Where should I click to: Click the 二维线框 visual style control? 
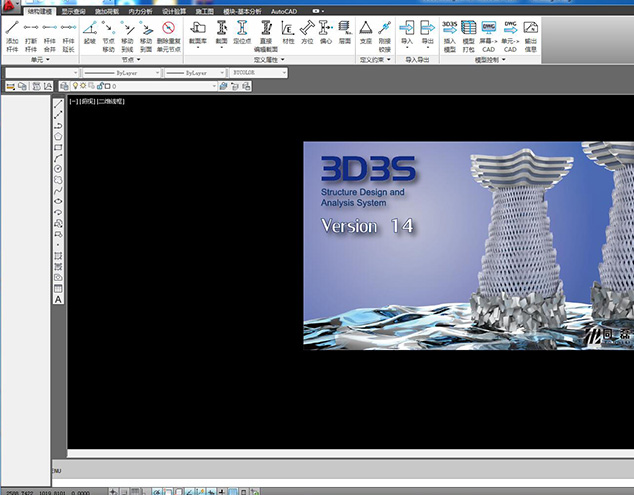pyautogui.click(x=111, y=101)
